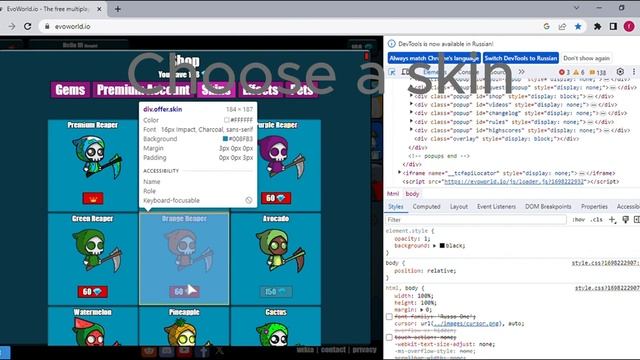Open the Chrome profile avatar
This screenshot has height=360, width=640.
pyautogui.click(x=629, y=27)
